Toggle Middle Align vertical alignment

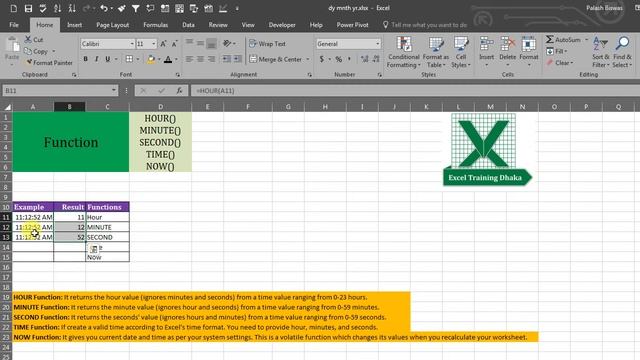[200, 42]
